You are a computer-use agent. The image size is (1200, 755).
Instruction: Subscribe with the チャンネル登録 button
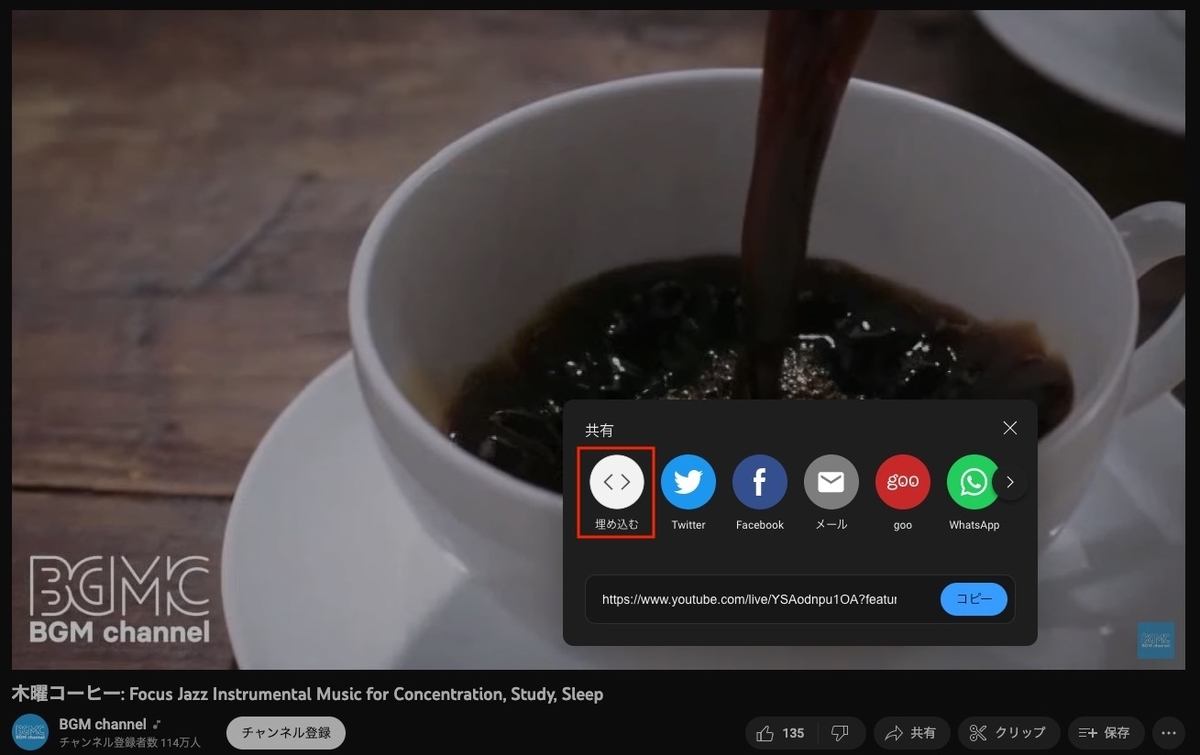click(286, 732)
